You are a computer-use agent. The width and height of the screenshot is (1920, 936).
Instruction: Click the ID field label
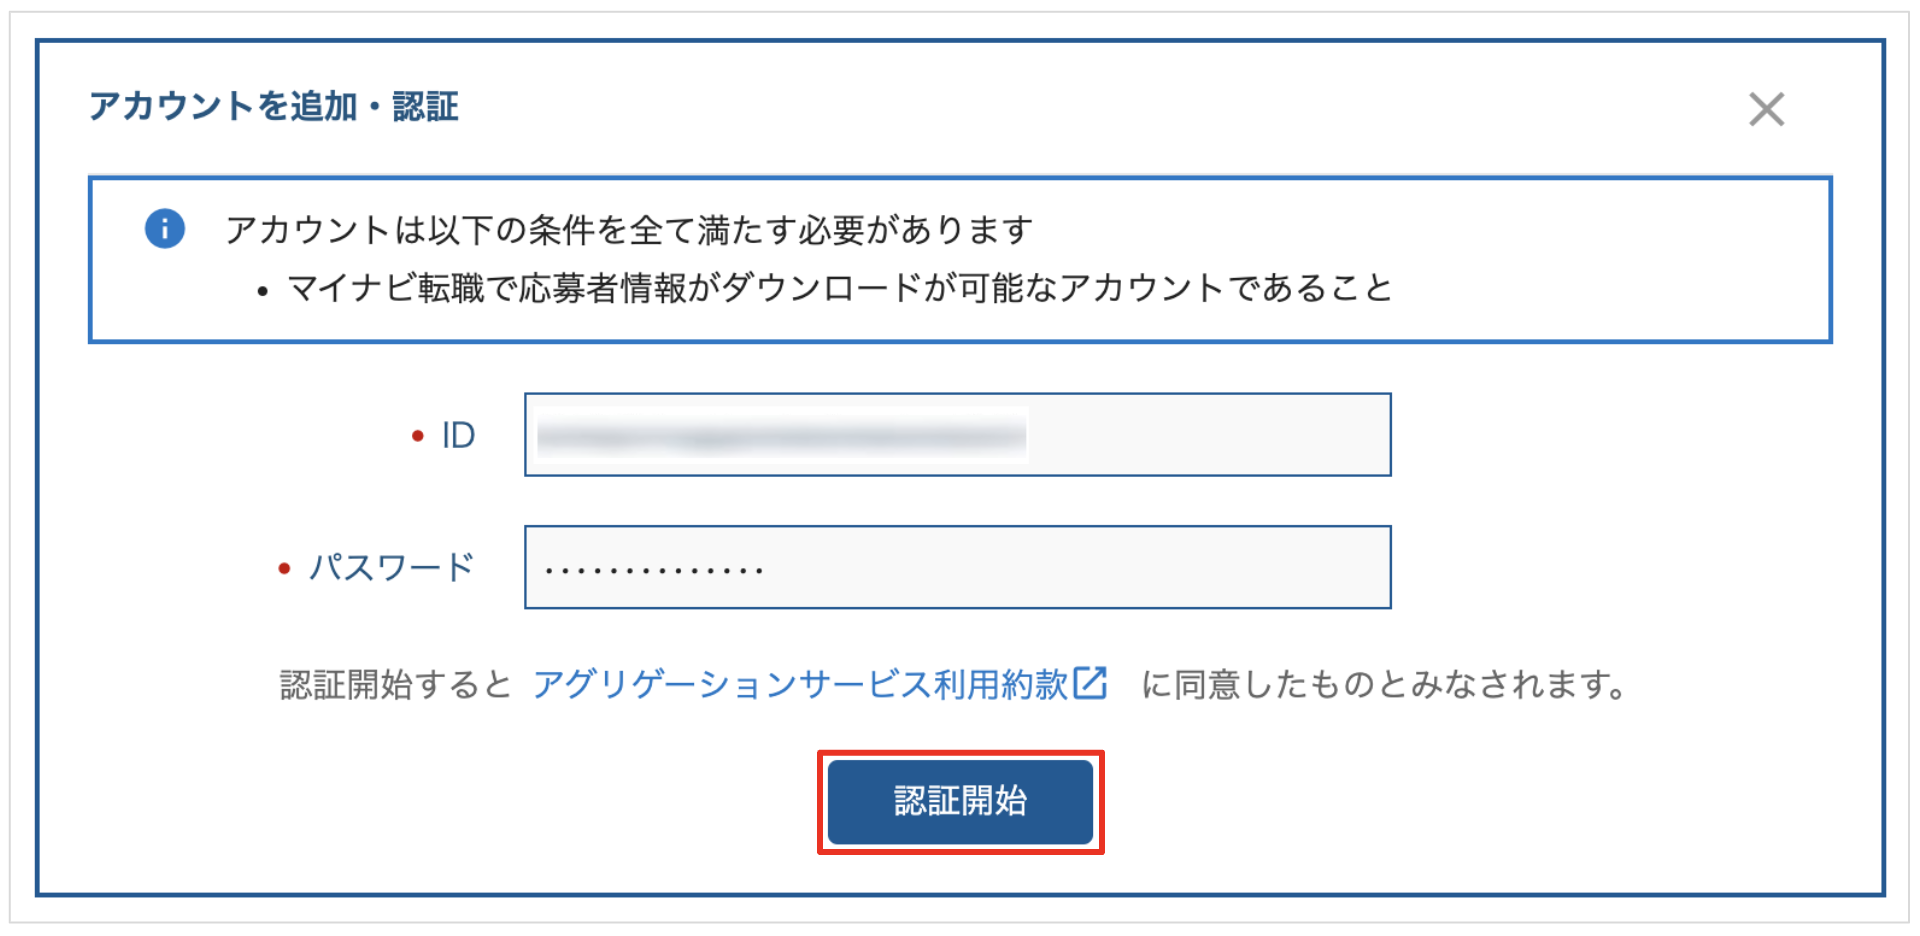pyautogui.click(x=458, y=435)
